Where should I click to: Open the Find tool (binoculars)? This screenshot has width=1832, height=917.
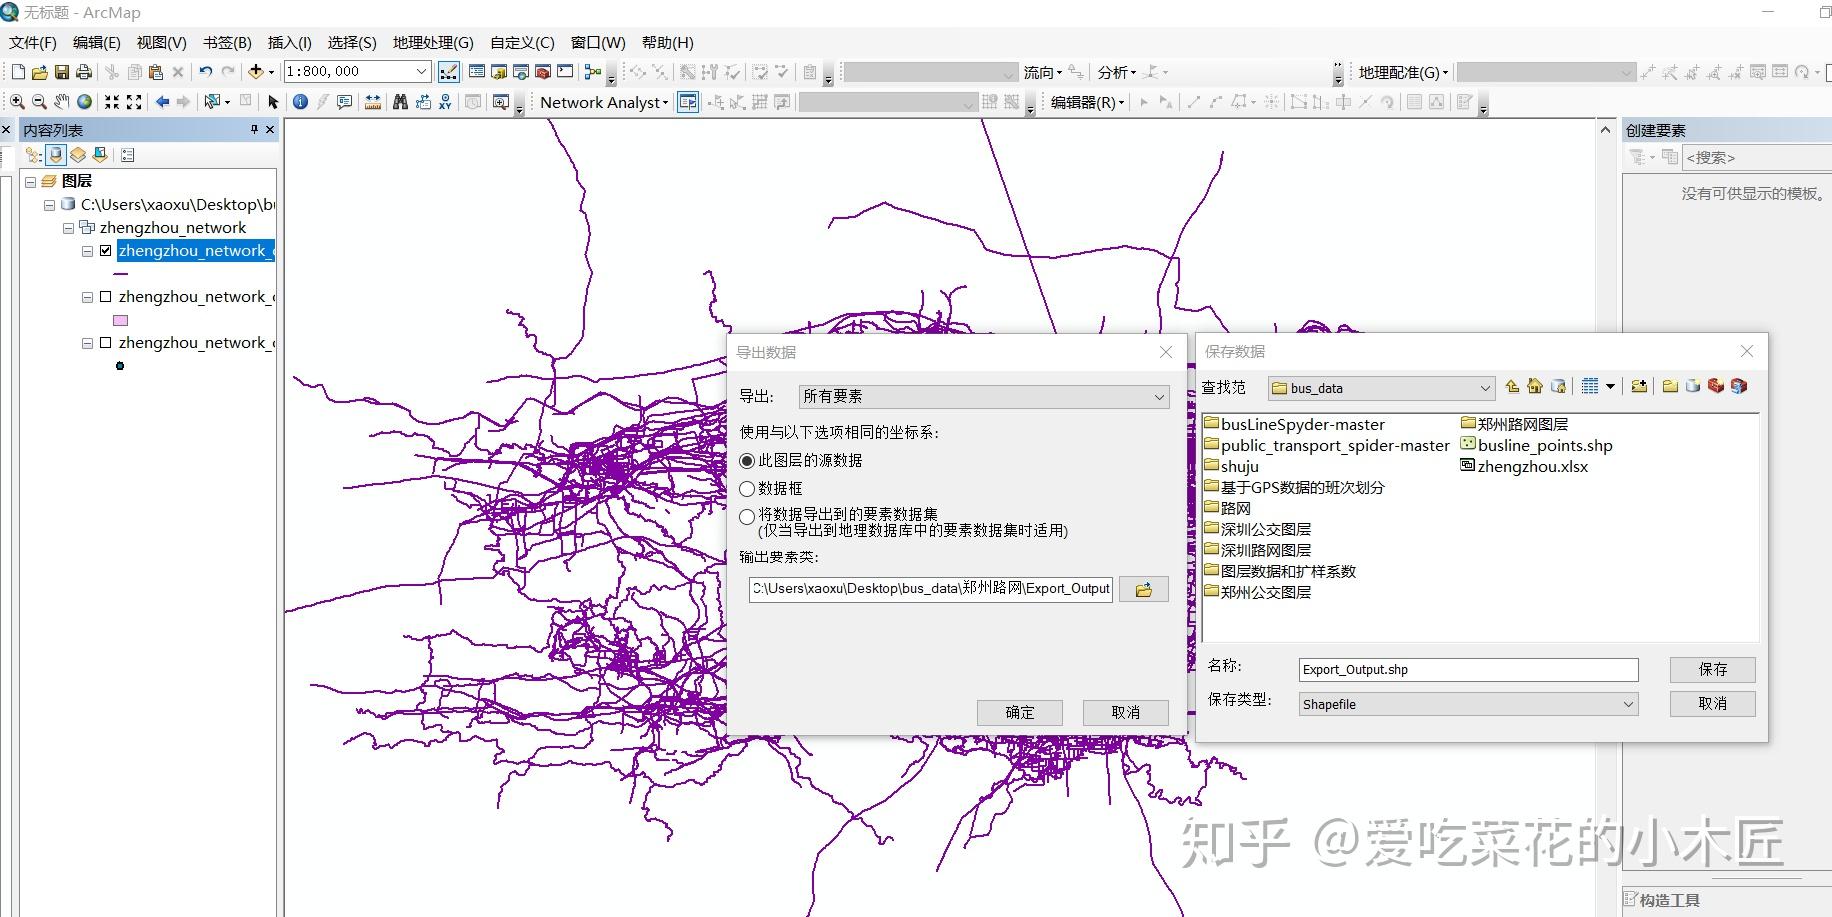[x=400, y=101]
